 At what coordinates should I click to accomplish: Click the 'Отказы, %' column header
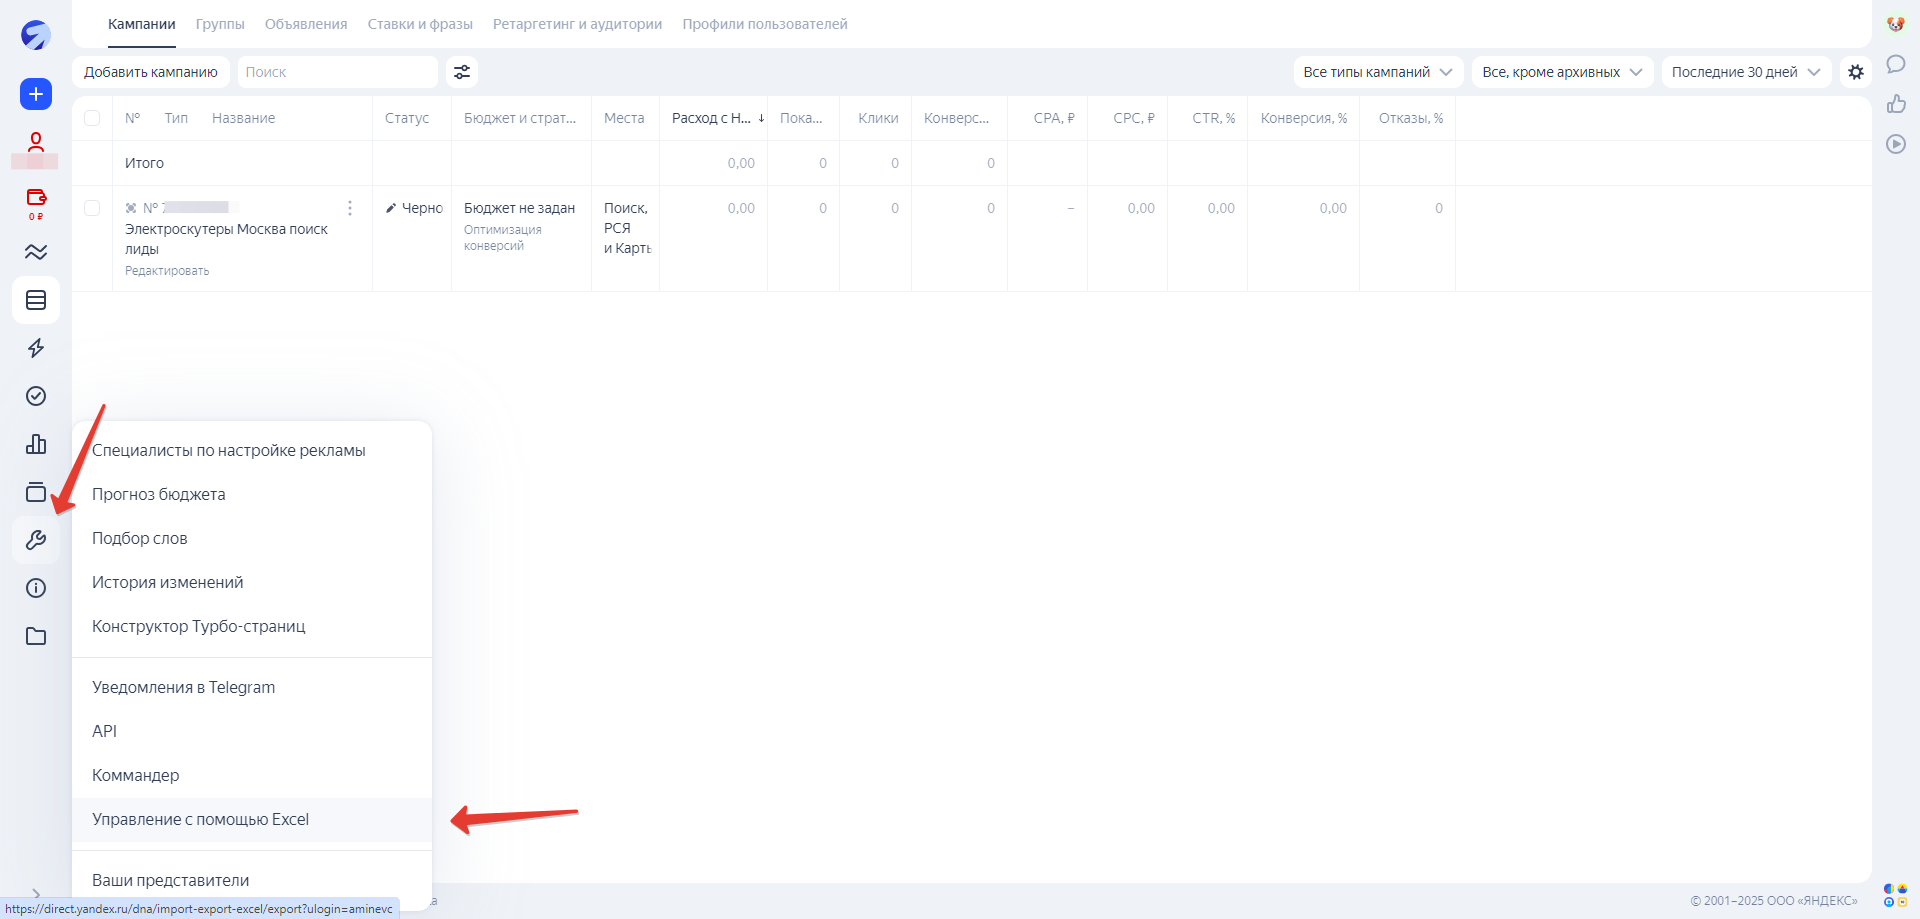(1411, 118)
